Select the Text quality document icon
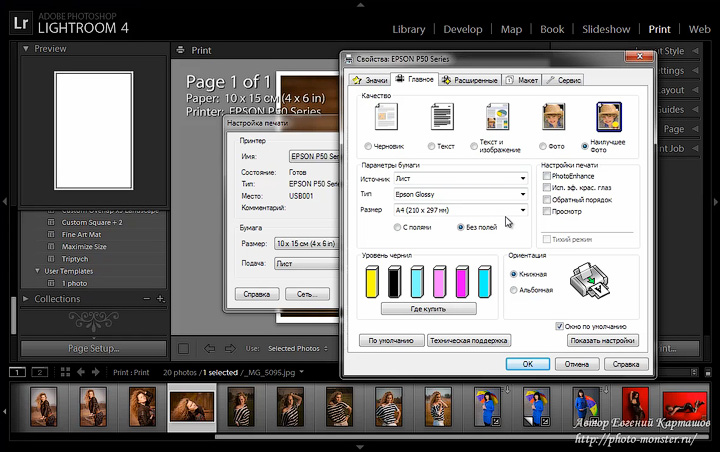This screenshot has height=452, width=720. (x=442, y=117)
